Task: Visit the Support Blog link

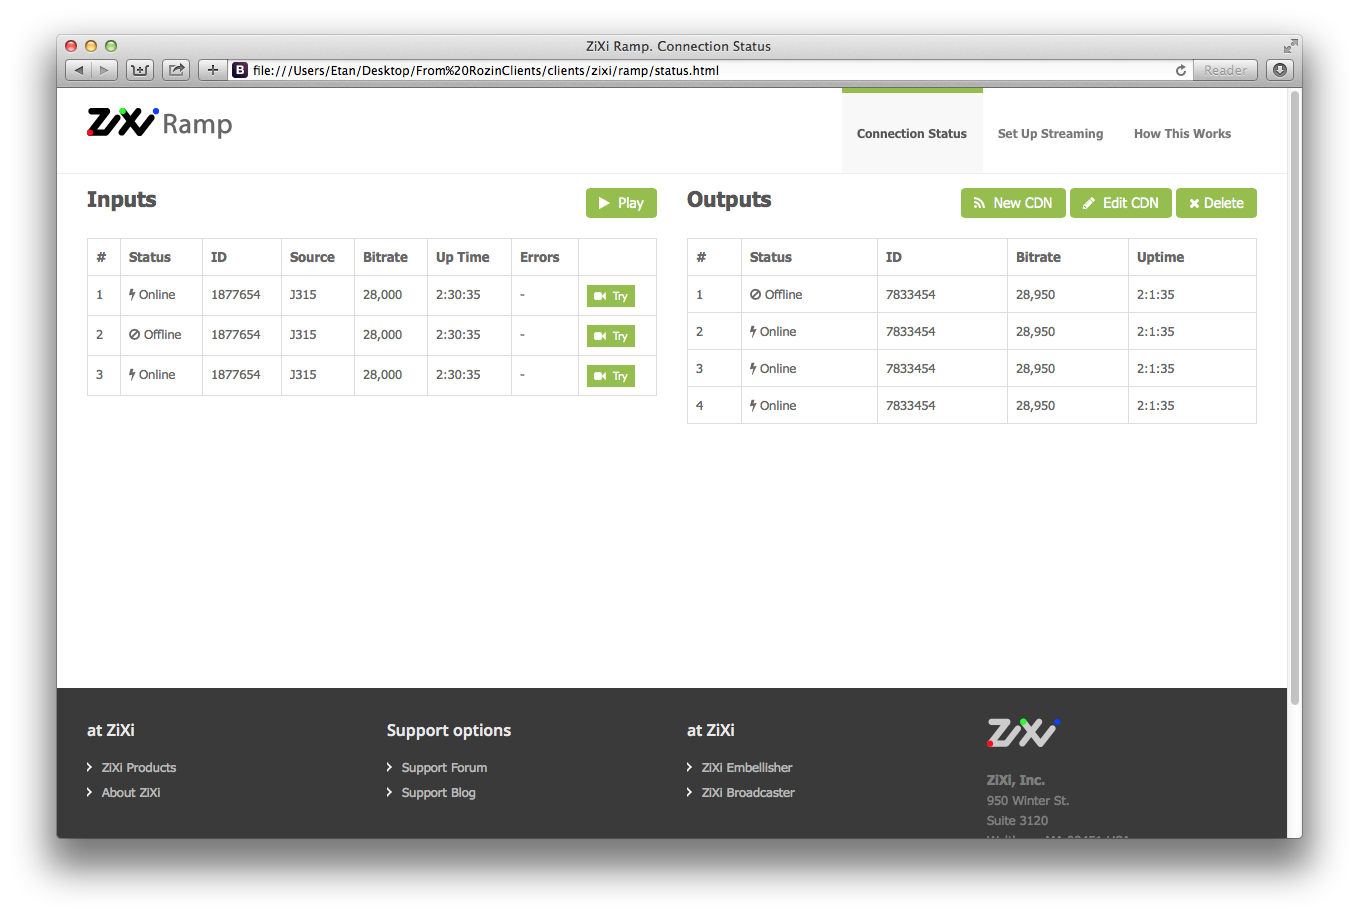Action: [x=438, y=792]
